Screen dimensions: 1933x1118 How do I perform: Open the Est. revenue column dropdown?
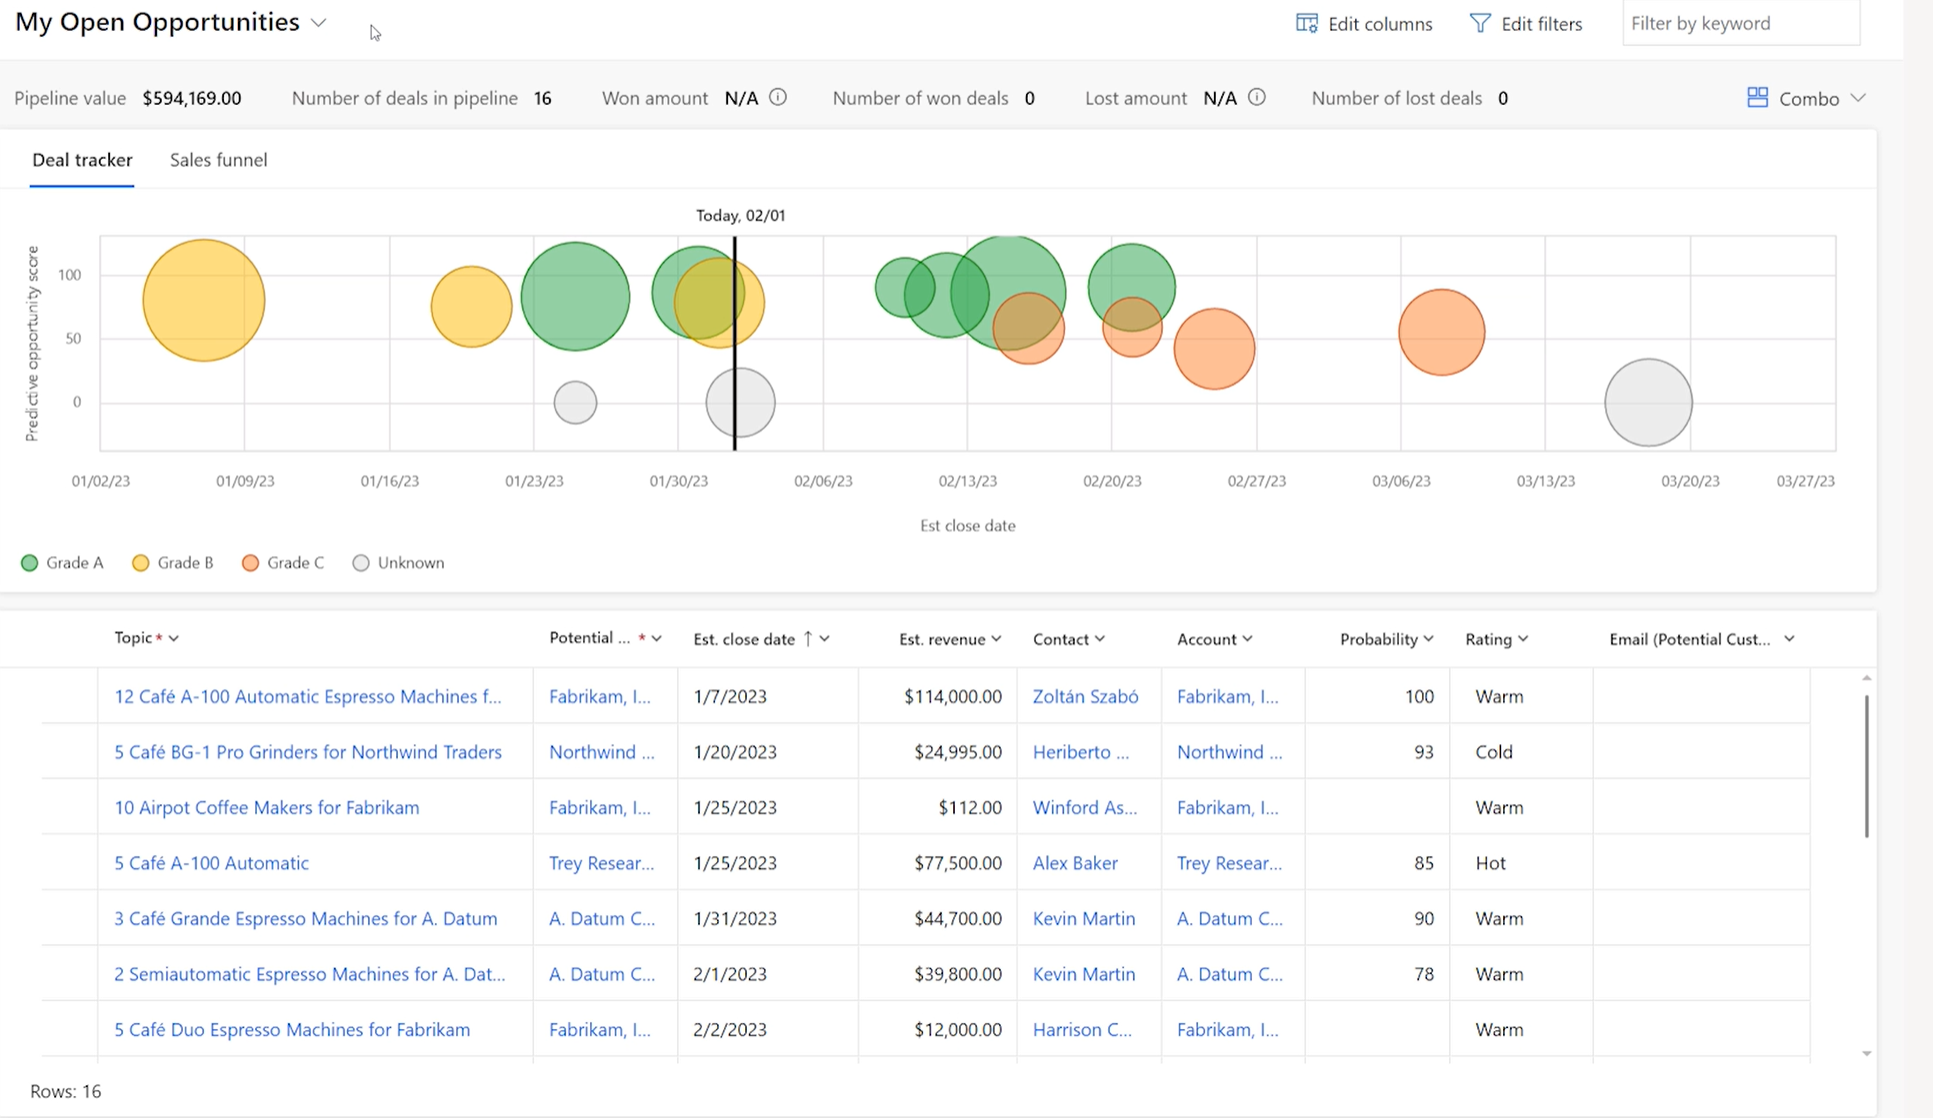pos(996,638)
